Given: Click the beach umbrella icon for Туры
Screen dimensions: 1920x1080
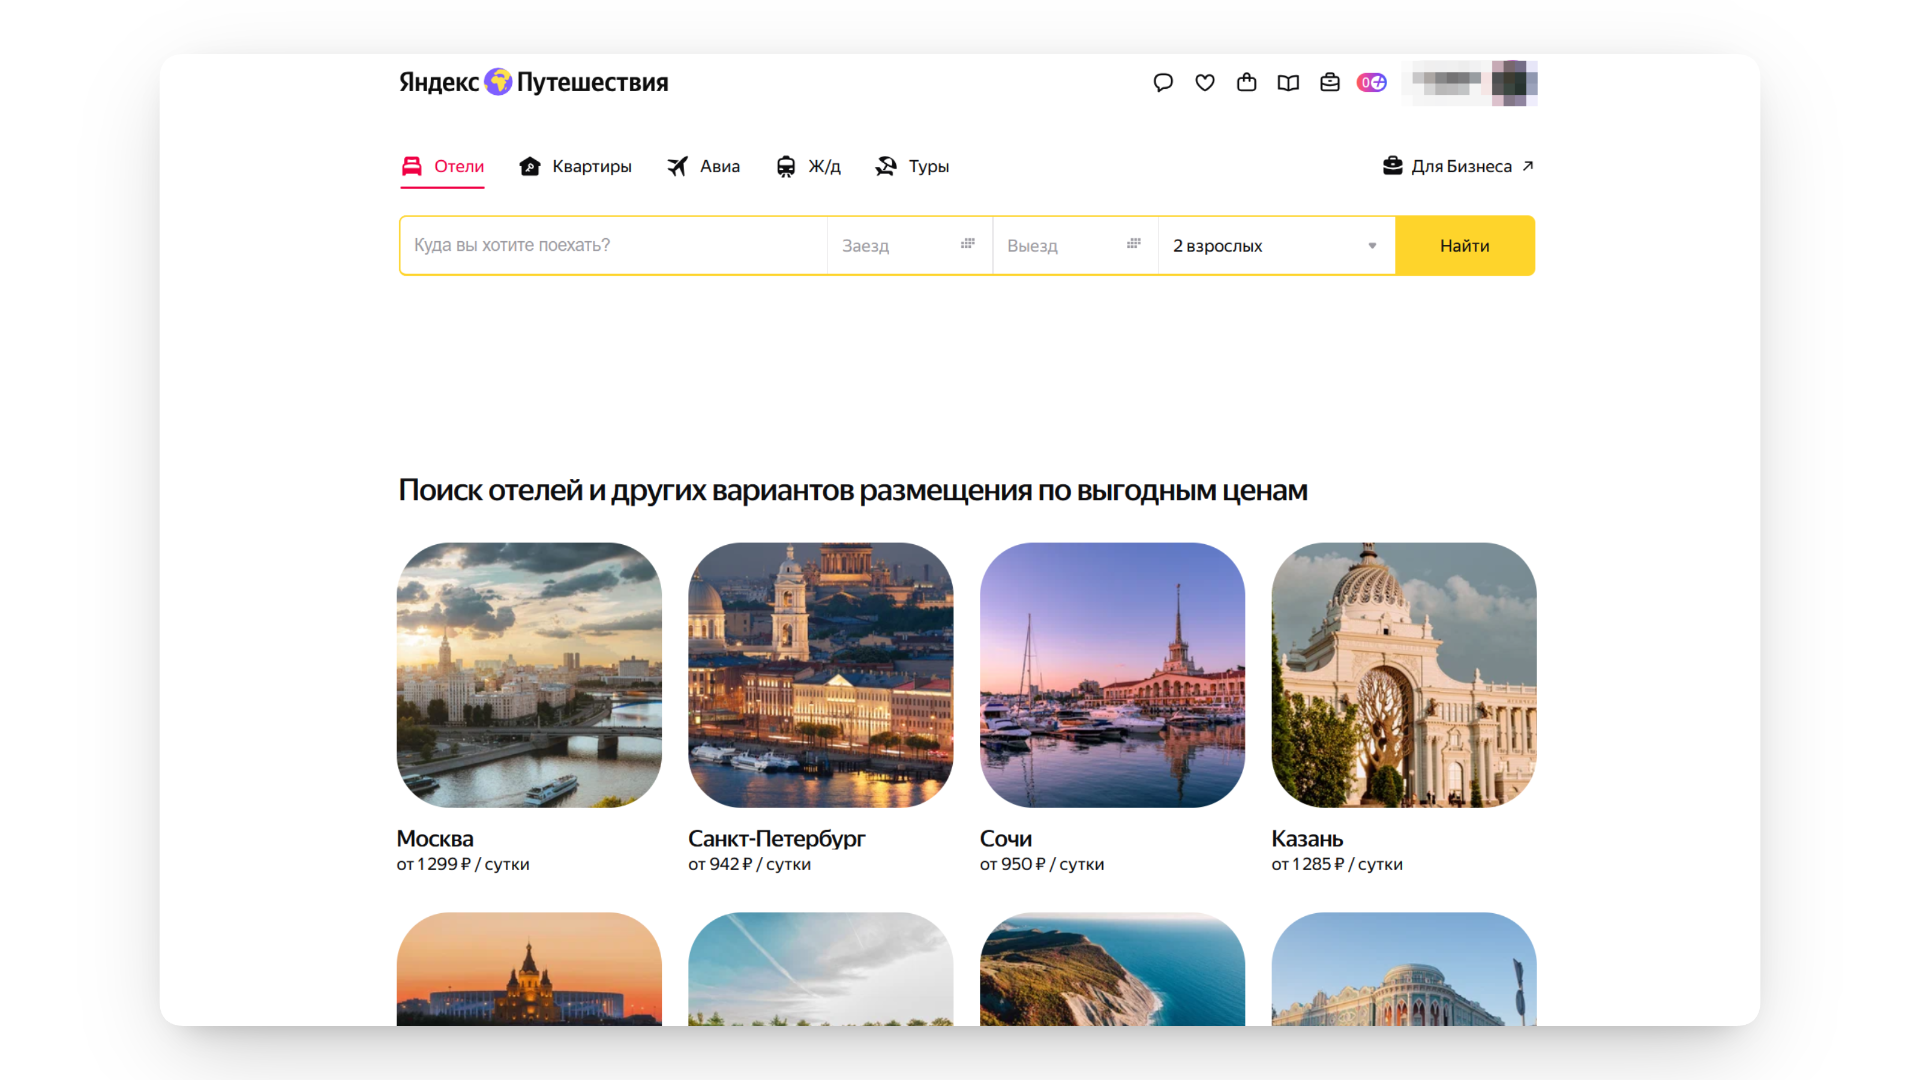Looking at the screenshot, I should click(x=886, y=166).
